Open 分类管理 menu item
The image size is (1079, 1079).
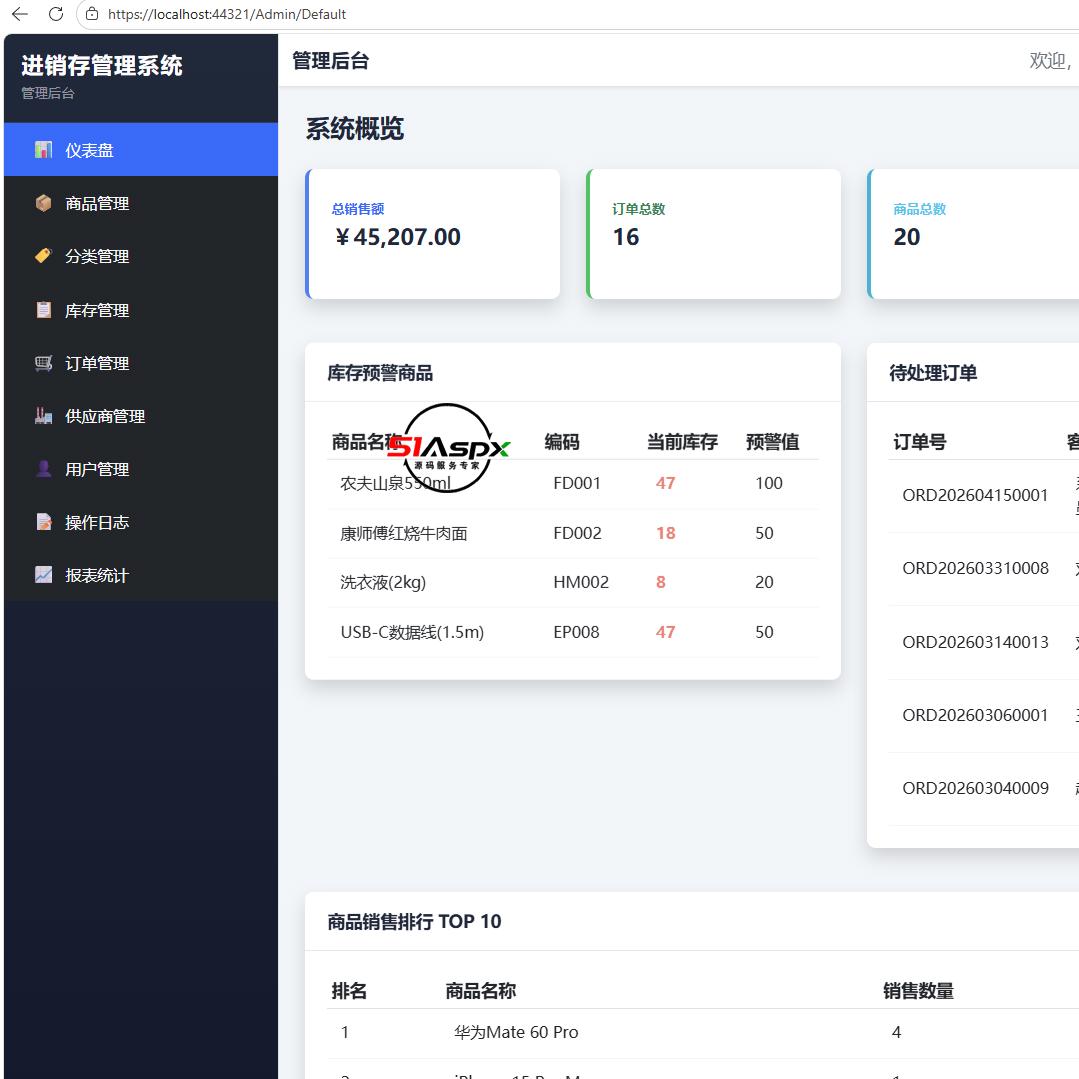(141, 256)
